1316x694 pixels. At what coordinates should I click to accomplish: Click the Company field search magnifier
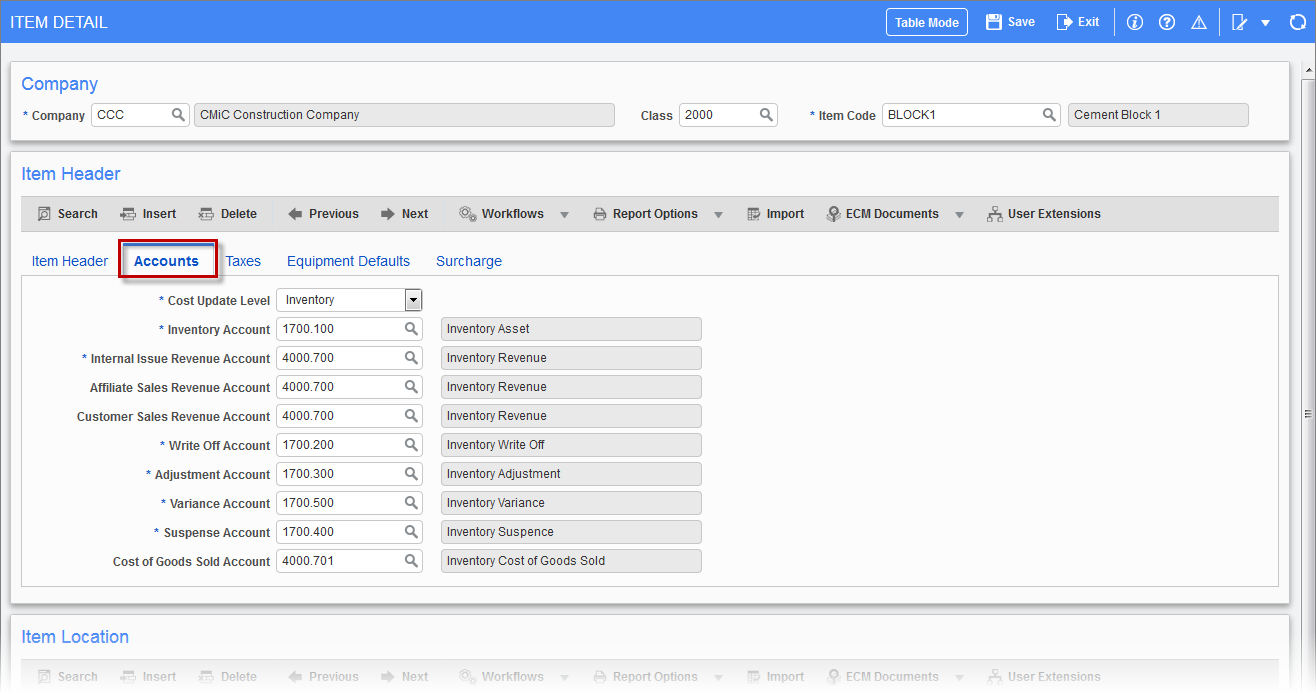[178, 115]
